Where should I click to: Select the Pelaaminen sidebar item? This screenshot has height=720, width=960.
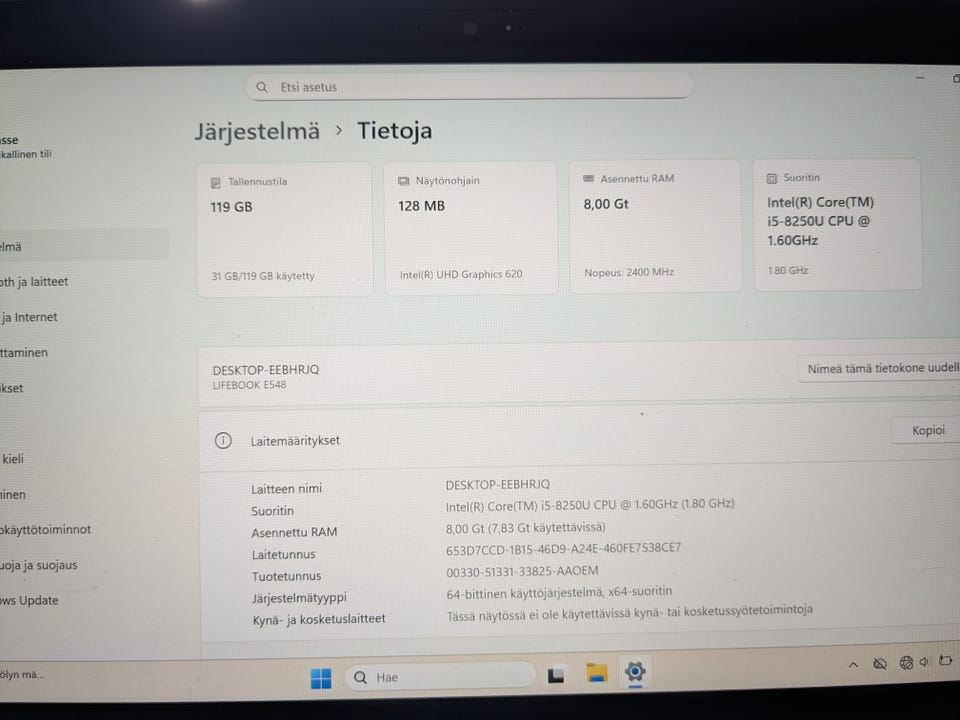(x=13, y=495)
